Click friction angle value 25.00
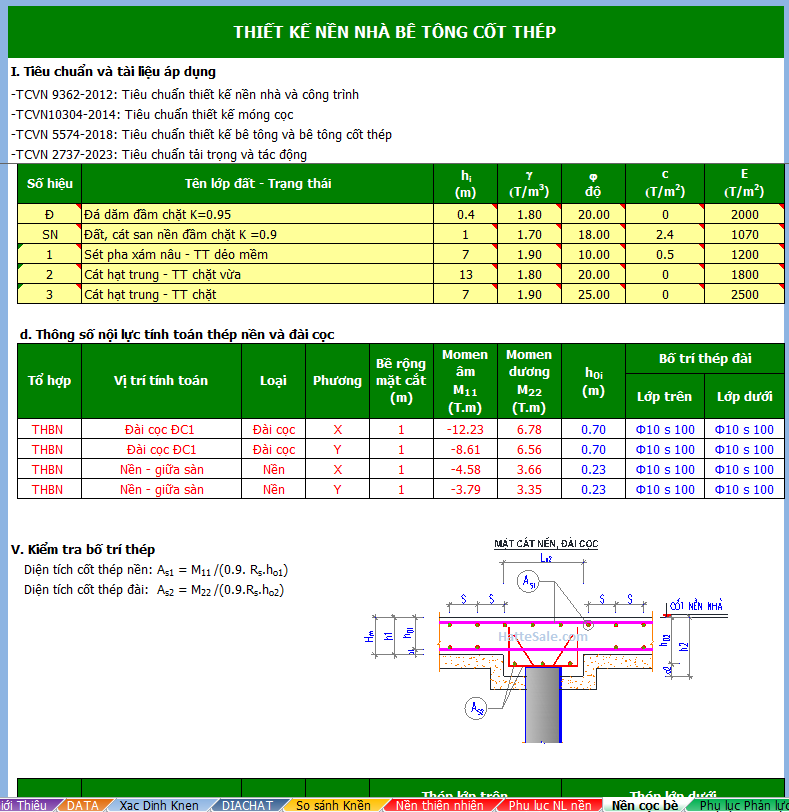789x812 pixels. click(x=593, y=295)
